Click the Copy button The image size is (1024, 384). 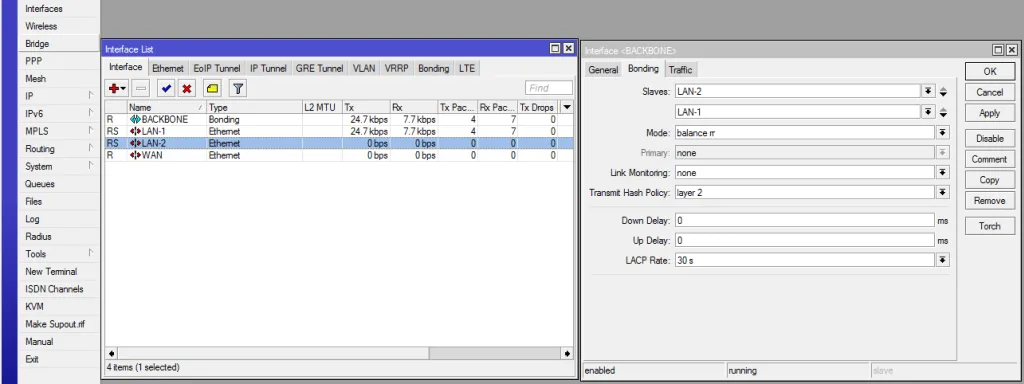point(989,180)
